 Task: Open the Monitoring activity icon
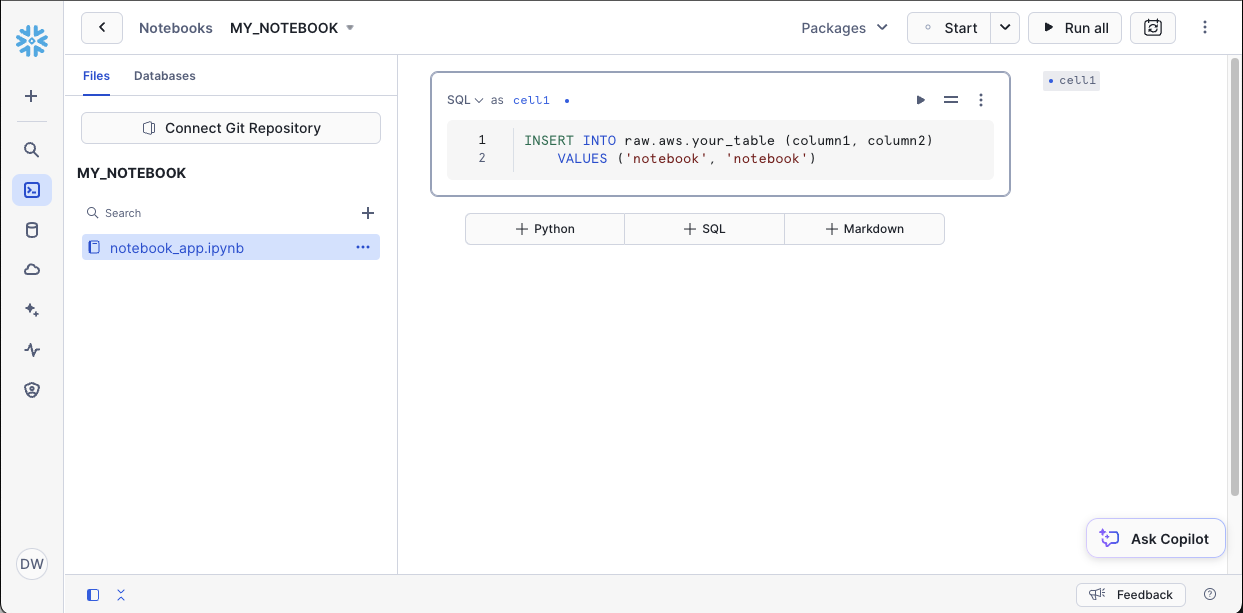coord(32,350)
